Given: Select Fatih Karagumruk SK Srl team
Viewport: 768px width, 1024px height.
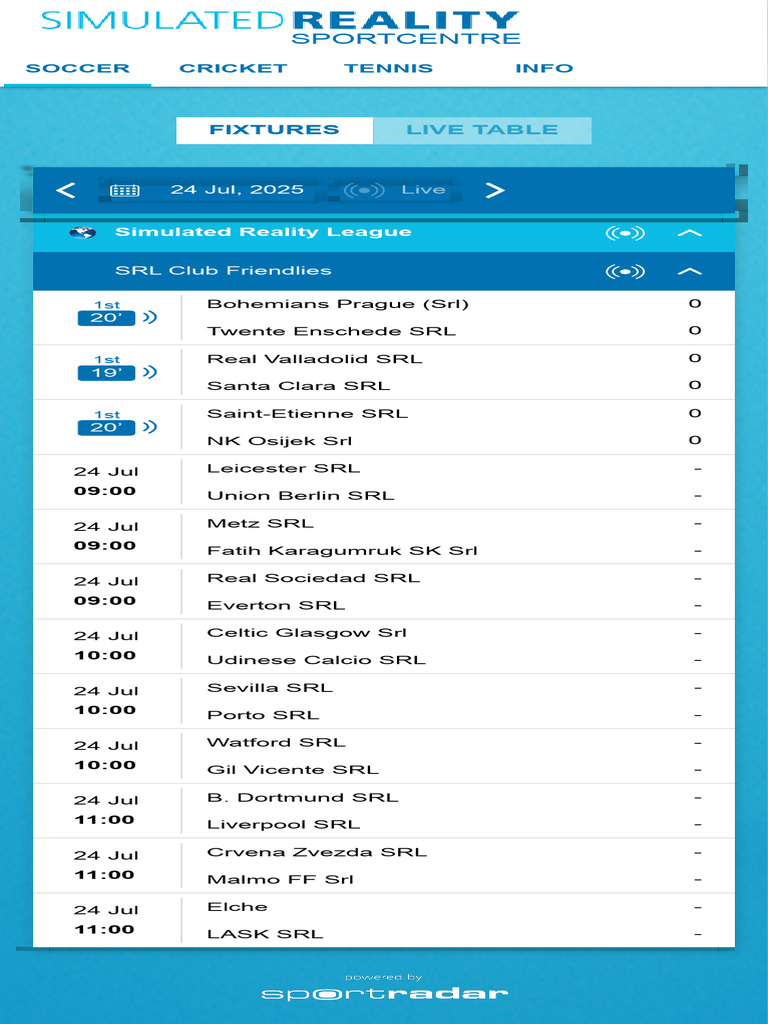Looking at the screenshot, I should [342, 551].
